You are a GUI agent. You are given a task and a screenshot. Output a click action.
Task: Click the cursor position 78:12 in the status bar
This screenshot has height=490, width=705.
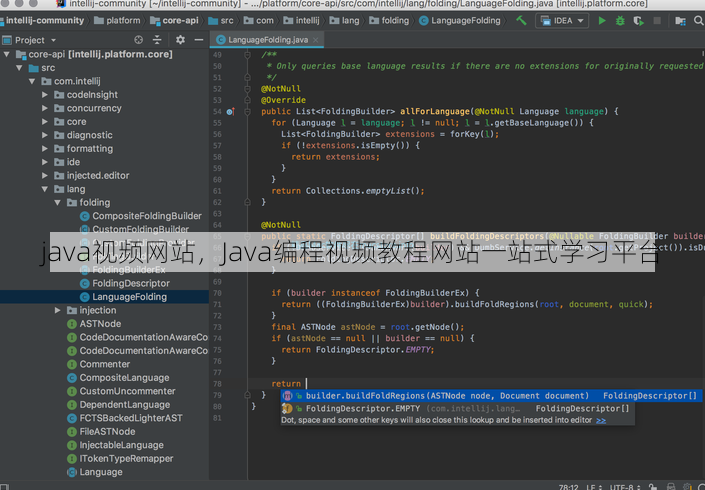[x=568, y=487]
